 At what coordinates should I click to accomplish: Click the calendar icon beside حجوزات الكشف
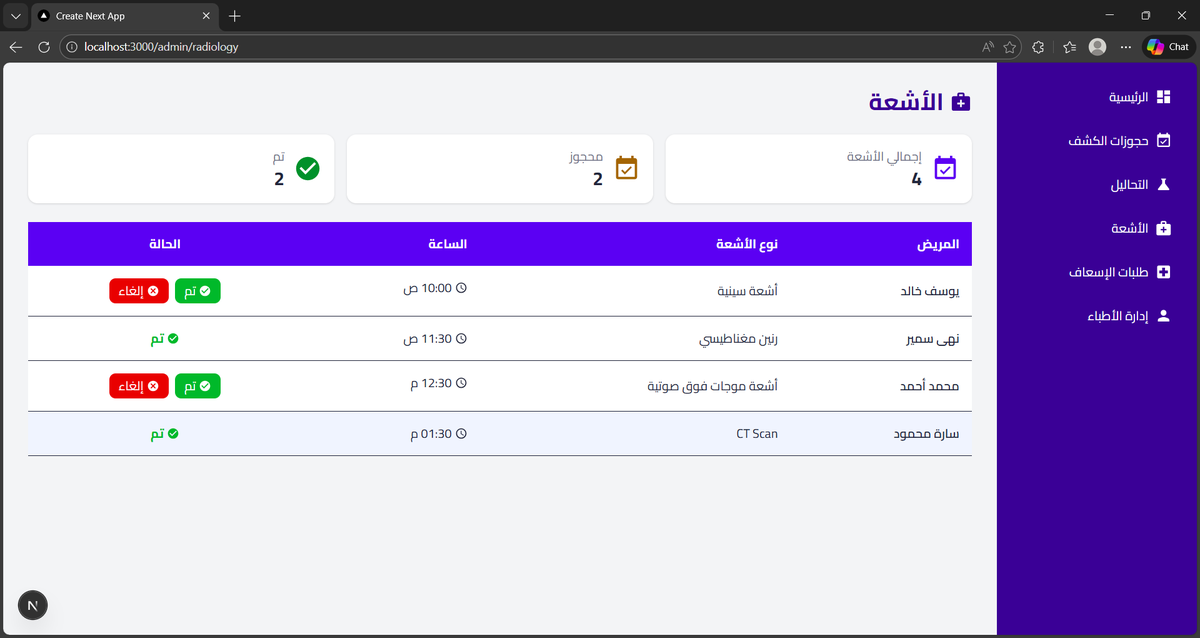pyautogui.click(x=1163, y=140)
